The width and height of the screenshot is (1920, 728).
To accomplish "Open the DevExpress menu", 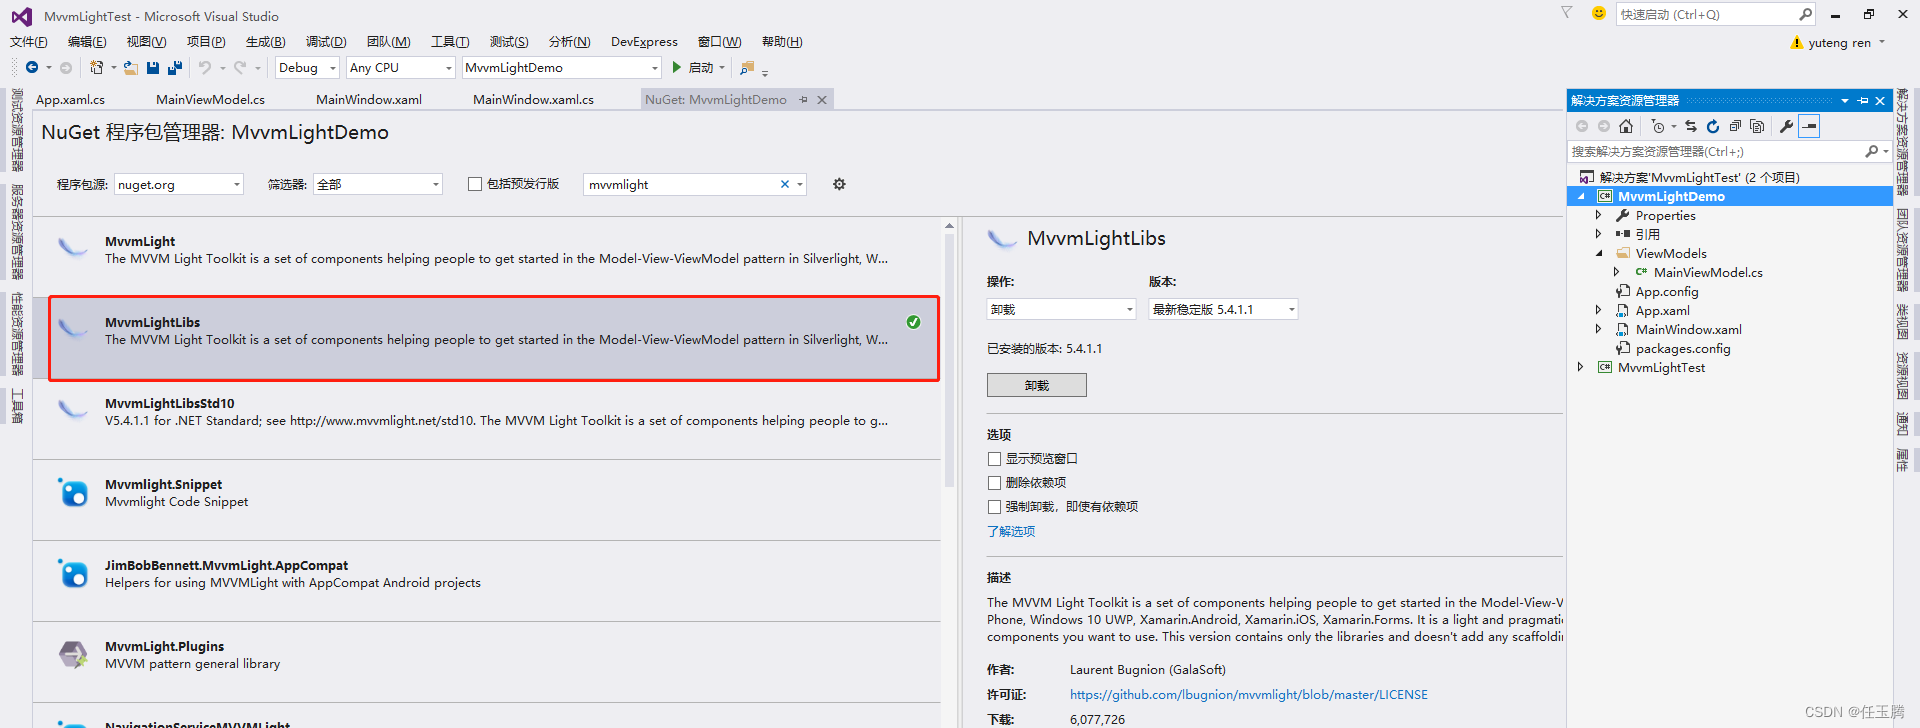I will pos(644,42).
